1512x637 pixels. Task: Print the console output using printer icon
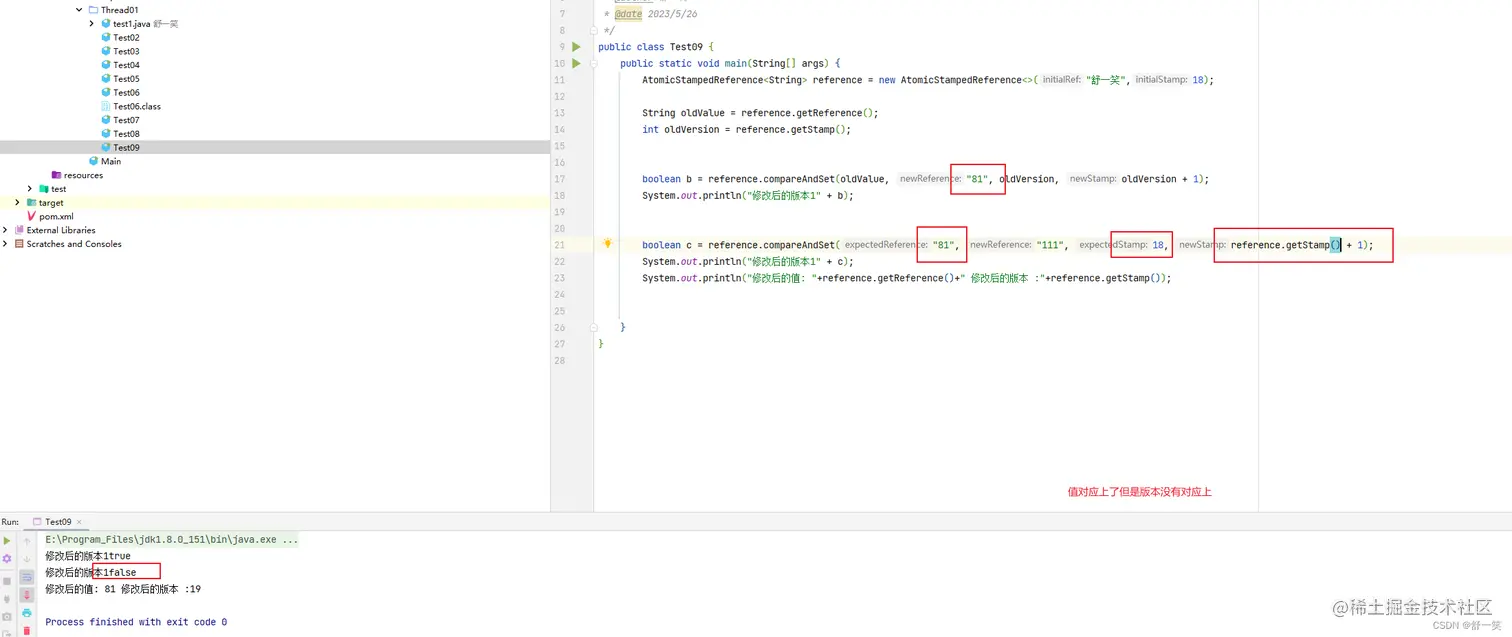27,612
